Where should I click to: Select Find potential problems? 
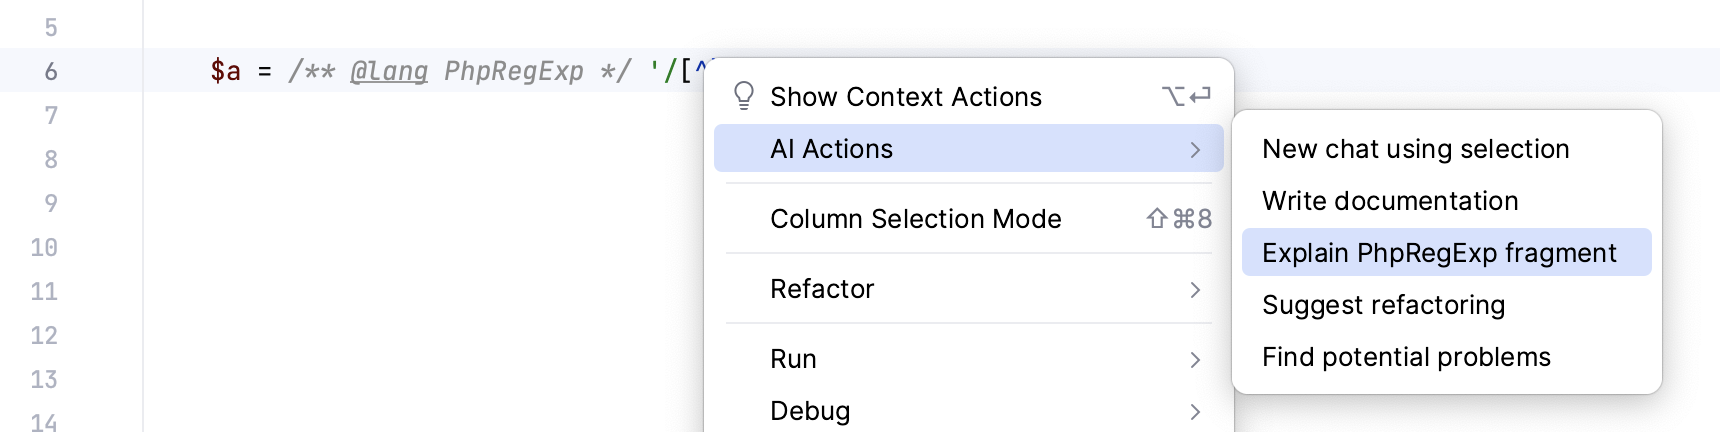[x=1406, y=357]
